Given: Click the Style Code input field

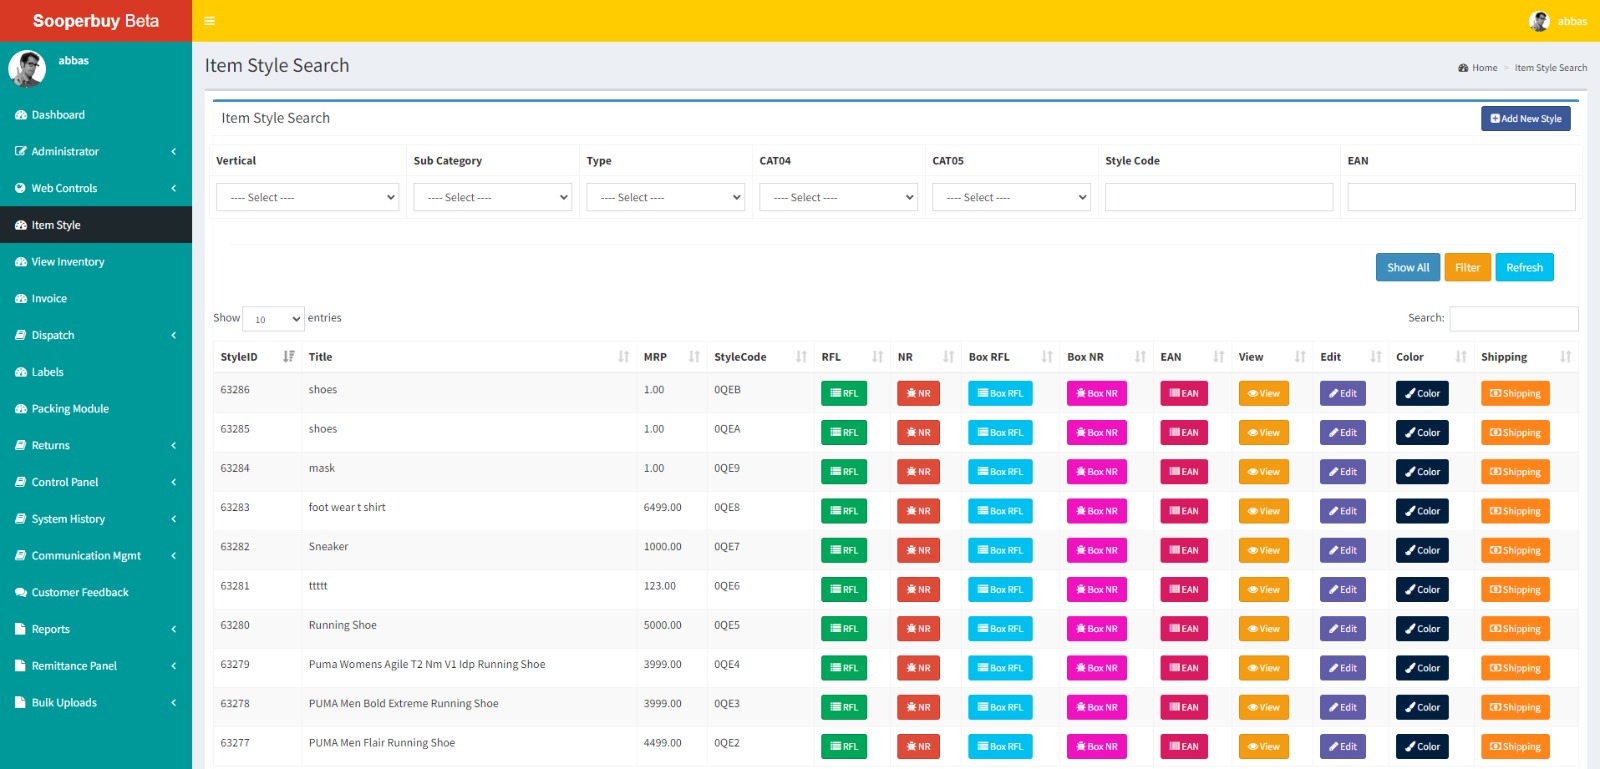Looking at the screenshot, I should (1218, 198).
